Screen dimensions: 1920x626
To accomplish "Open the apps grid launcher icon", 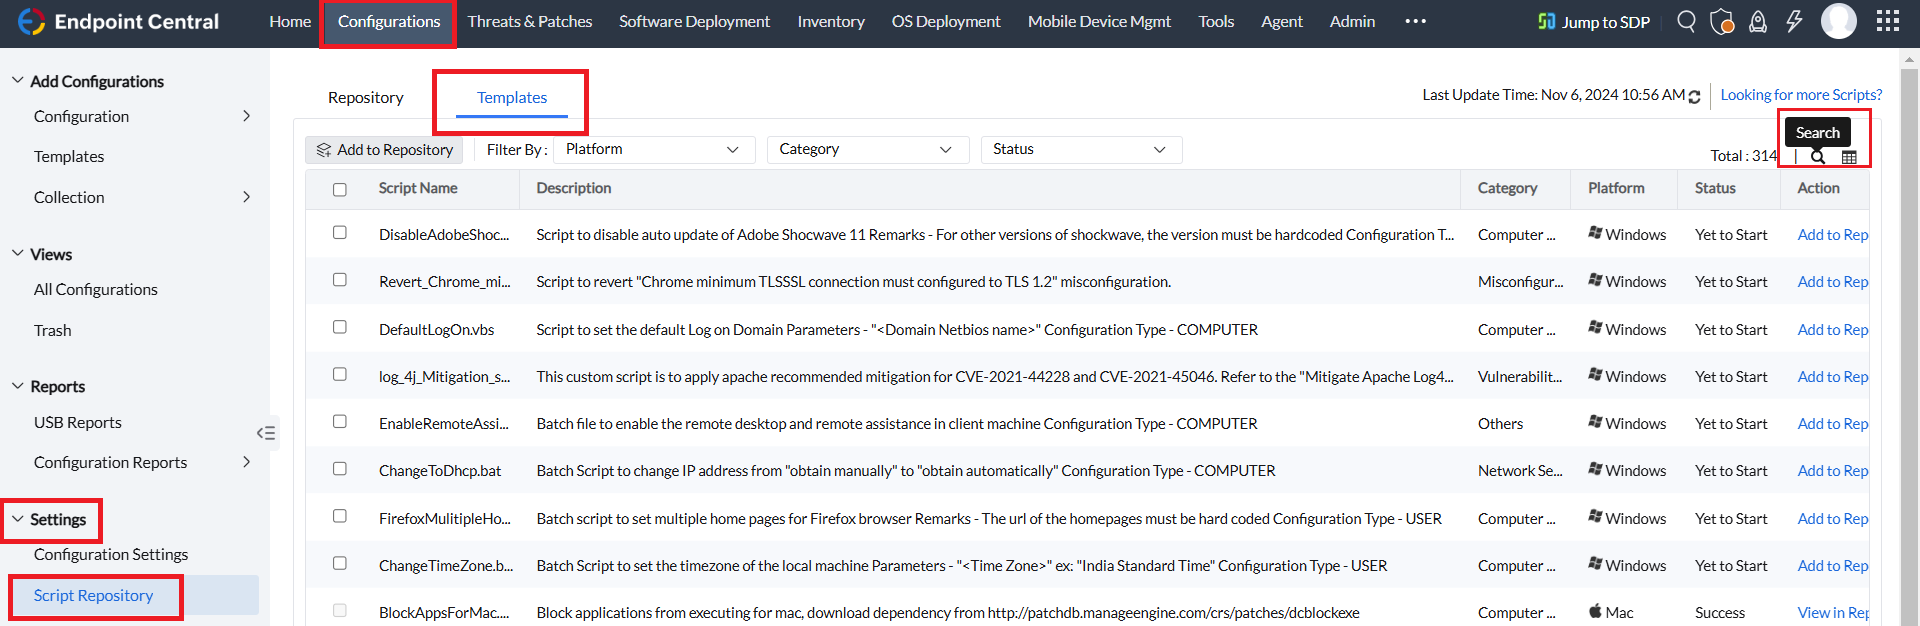I will pos(1887,21).
